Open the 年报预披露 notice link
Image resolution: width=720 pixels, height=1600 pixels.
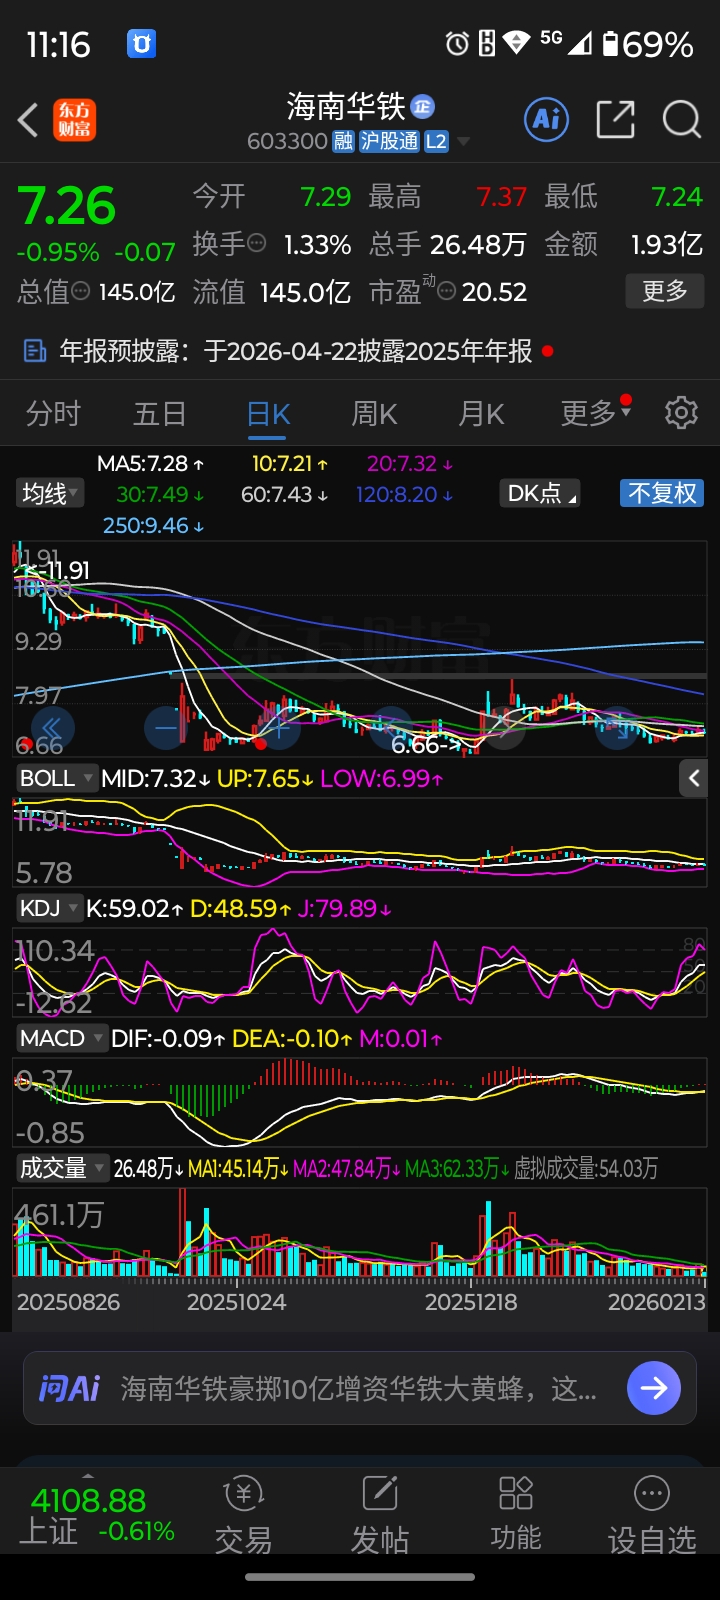coord(295,351)
